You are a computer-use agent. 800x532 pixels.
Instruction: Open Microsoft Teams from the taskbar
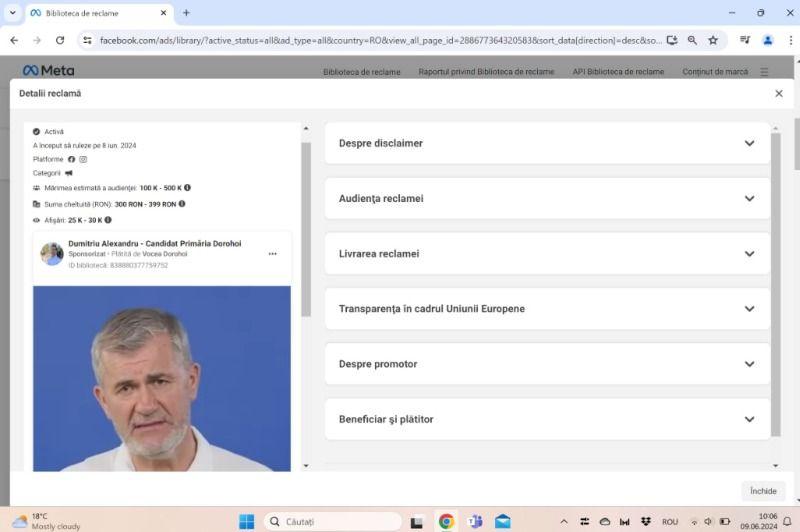coord(474,521)
